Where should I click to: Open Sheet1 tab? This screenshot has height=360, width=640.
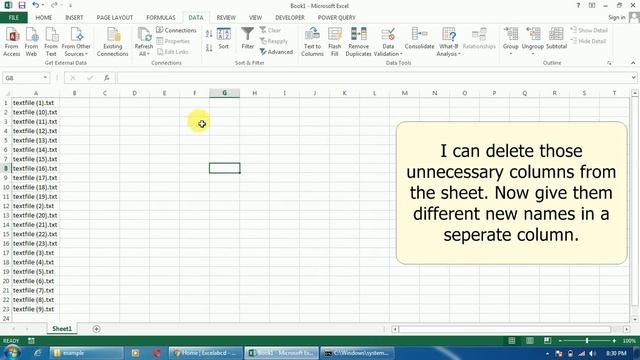tap(62, 329)
